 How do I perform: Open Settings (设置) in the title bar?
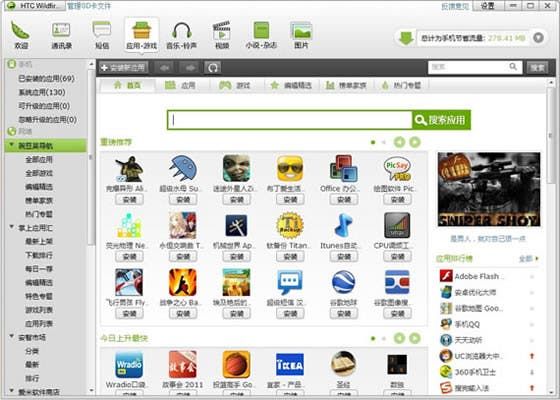coord(488,6)
